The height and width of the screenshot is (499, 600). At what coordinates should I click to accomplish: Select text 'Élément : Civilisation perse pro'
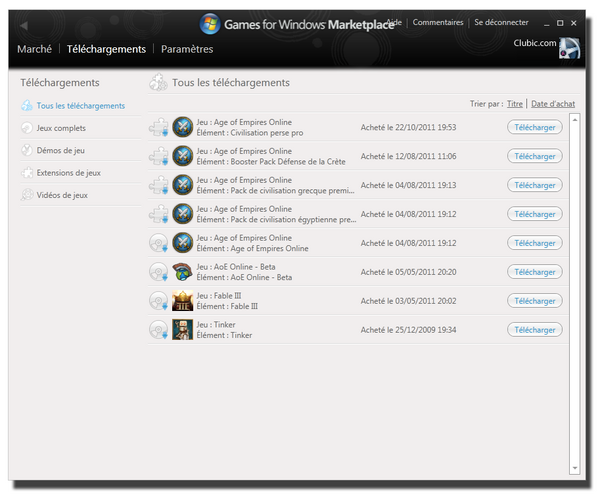pos(250,133)
